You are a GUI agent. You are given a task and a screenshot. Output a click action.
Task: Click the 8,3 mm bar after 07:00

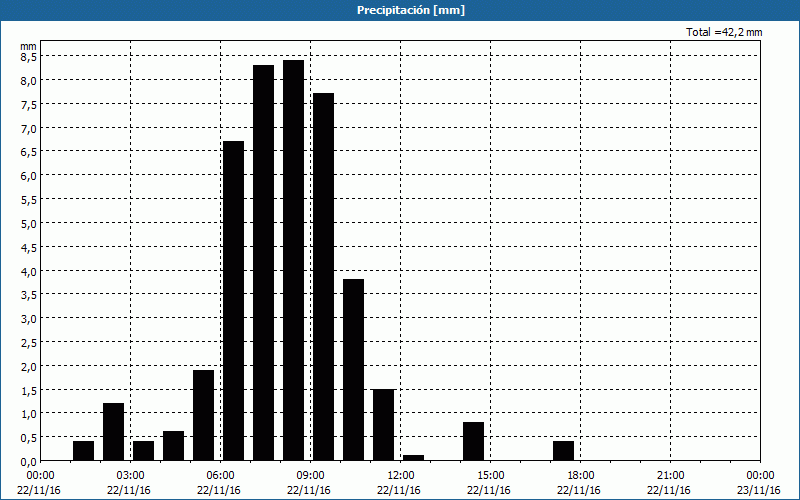(x=263, y=263)
